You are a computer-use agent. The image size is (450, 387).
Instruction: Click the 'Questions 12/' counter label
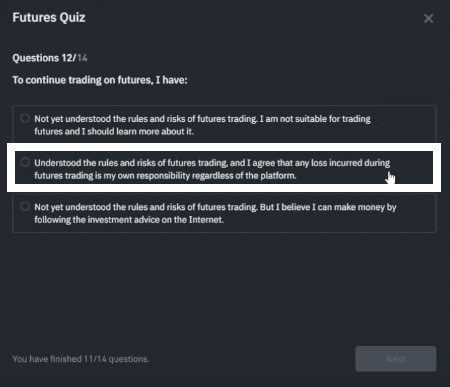pyautogui.click(x=44, y=58)
